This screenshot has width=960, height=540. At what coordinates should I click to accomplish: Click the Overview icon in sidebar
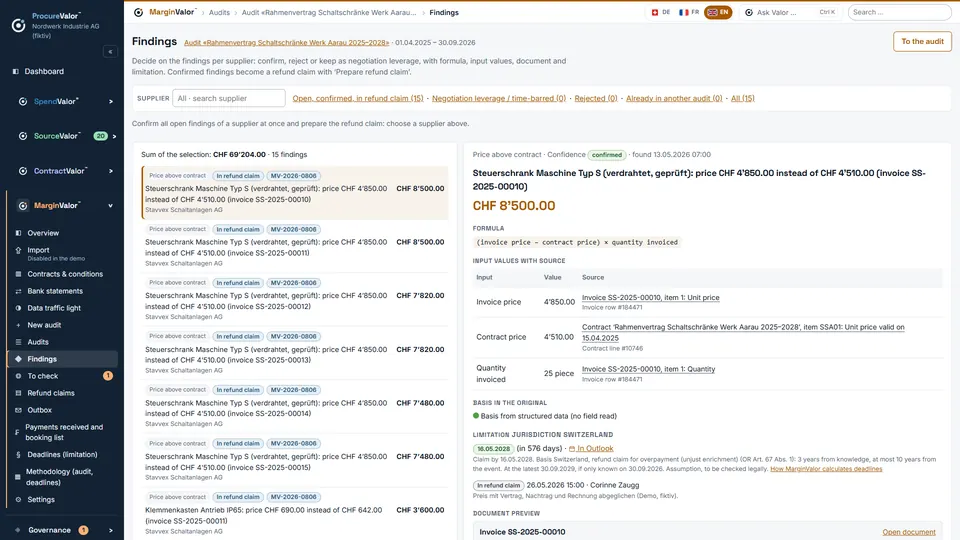tap(18, 233)
